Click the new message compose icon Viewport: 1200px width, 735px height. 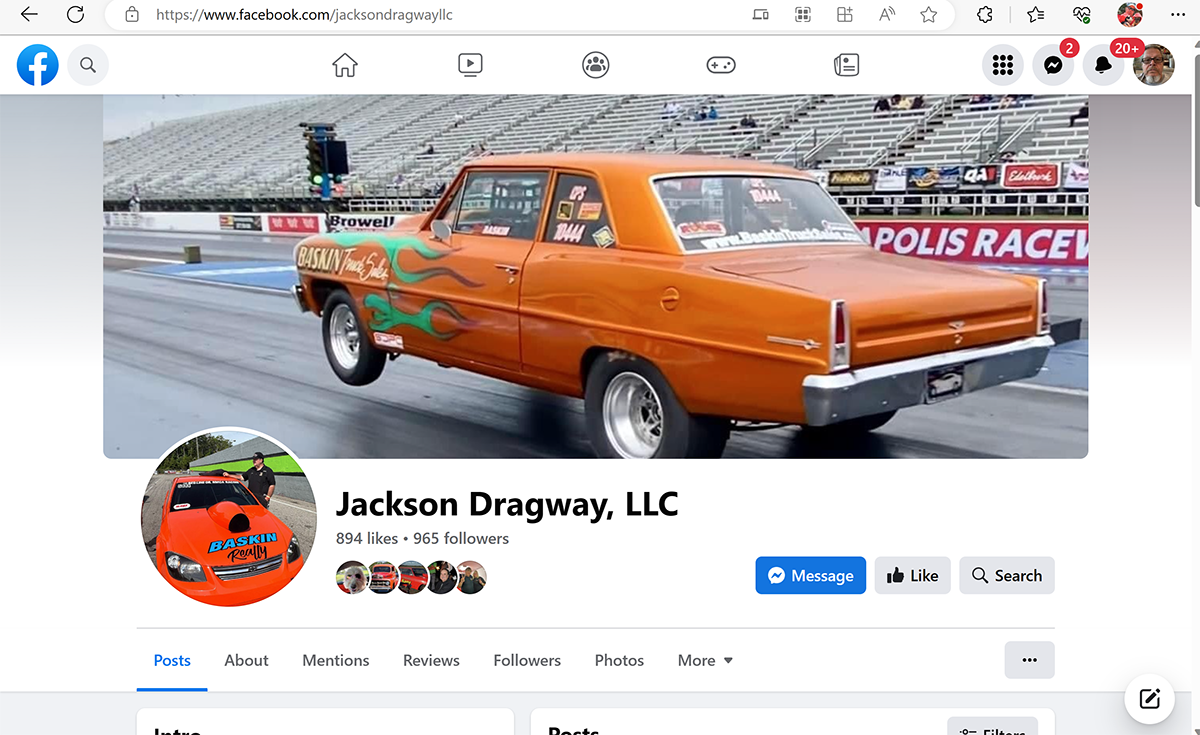pos(1149,699)
